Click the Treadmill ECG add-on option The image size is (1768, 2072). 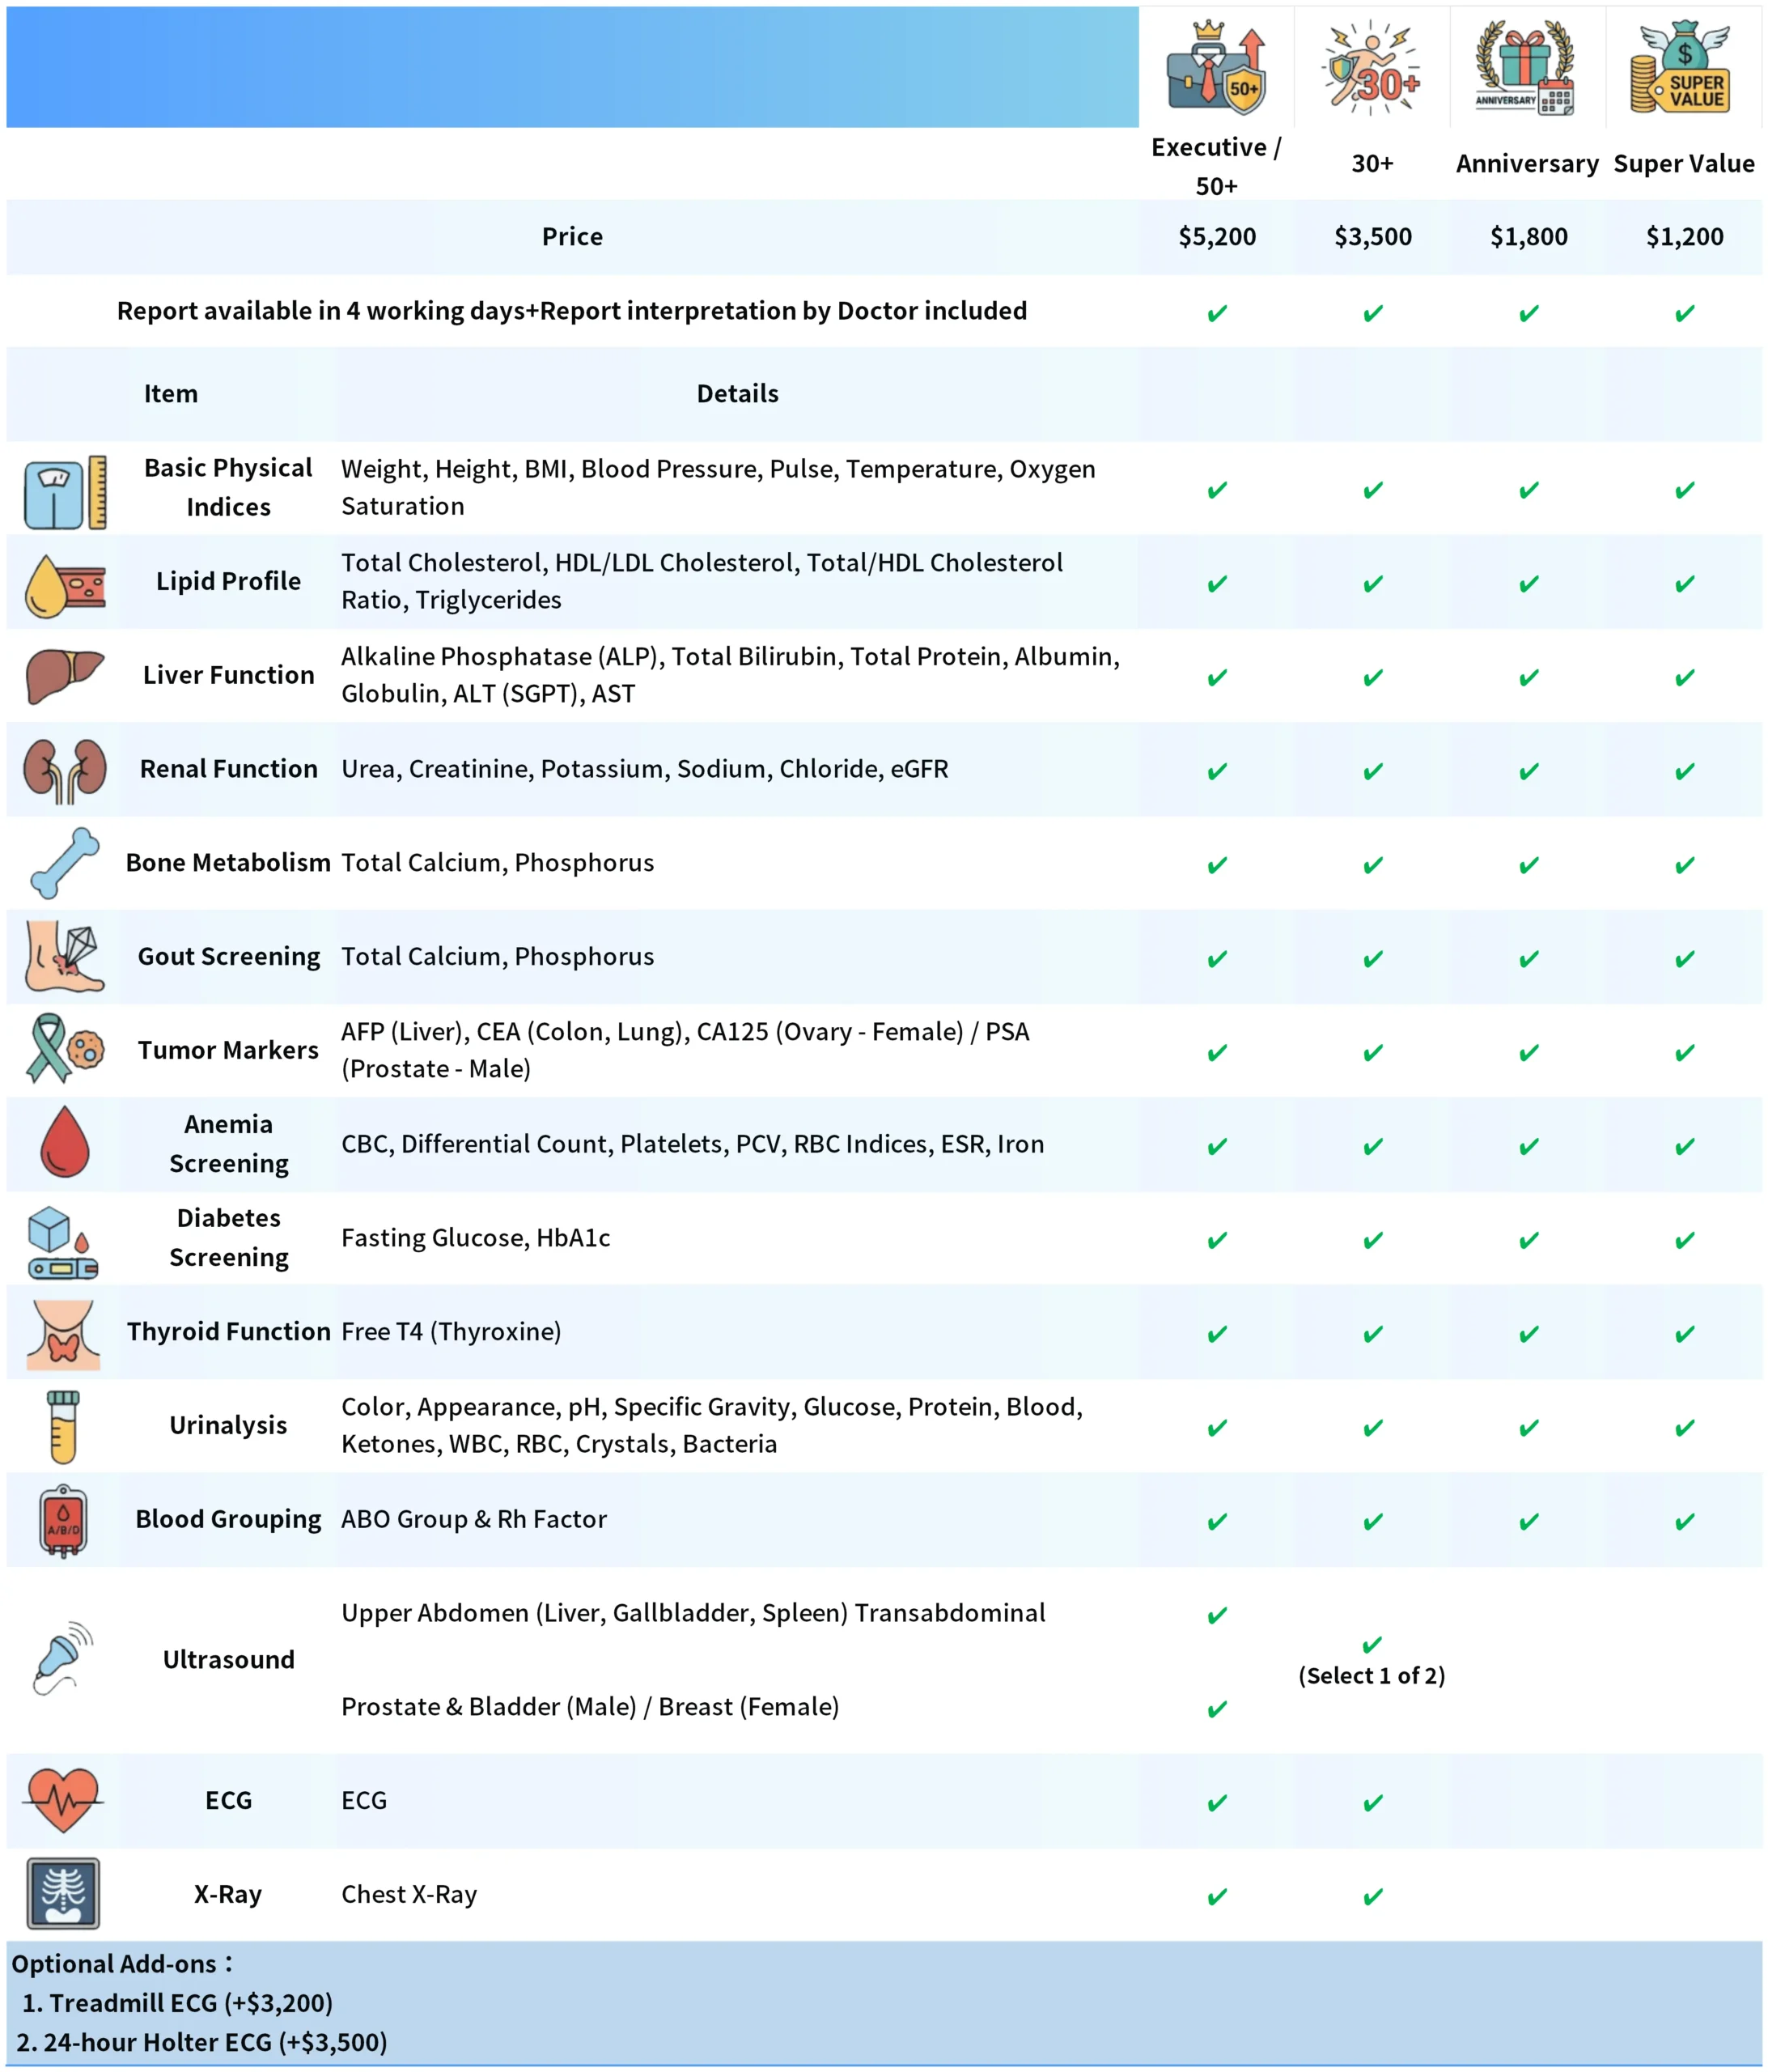(177, 2003)
